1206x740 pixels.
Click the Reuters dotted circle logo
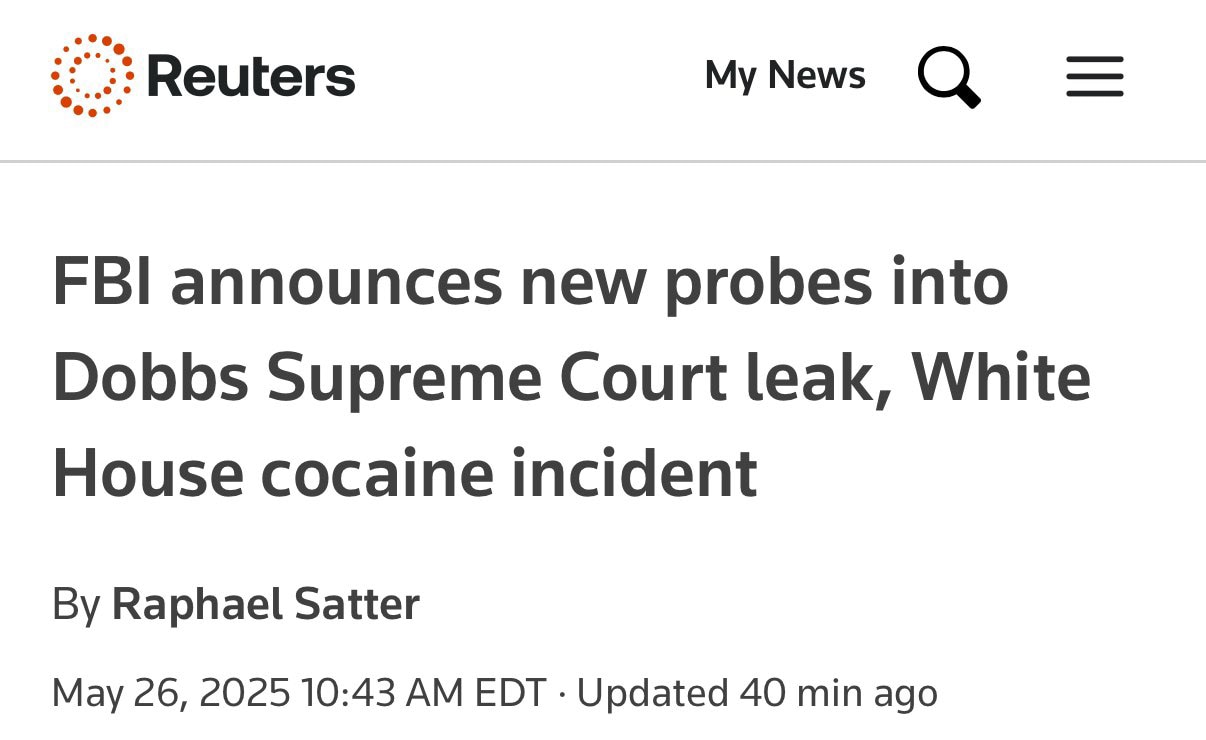pos(91,76)
